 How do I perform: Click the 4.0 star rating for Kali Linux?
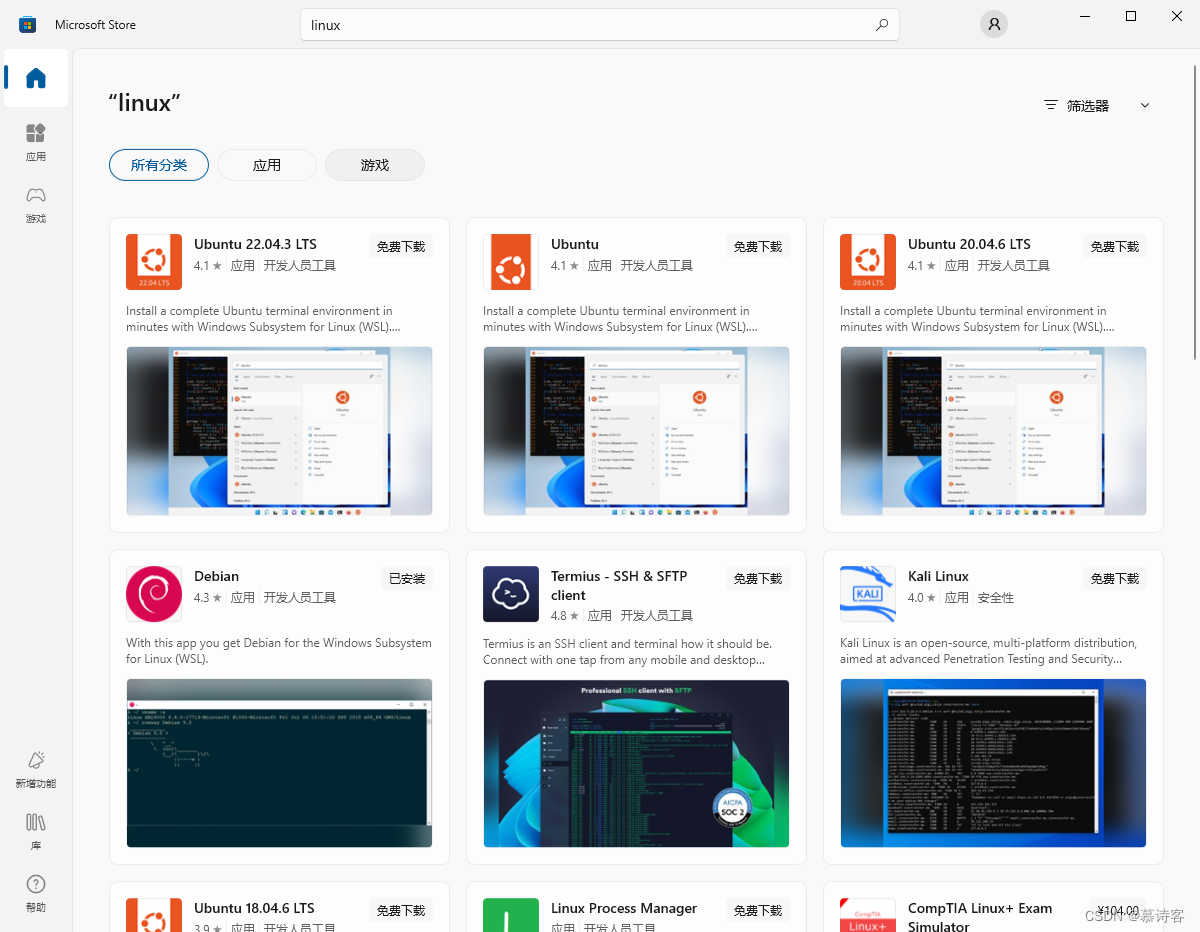tap(922, 598)
